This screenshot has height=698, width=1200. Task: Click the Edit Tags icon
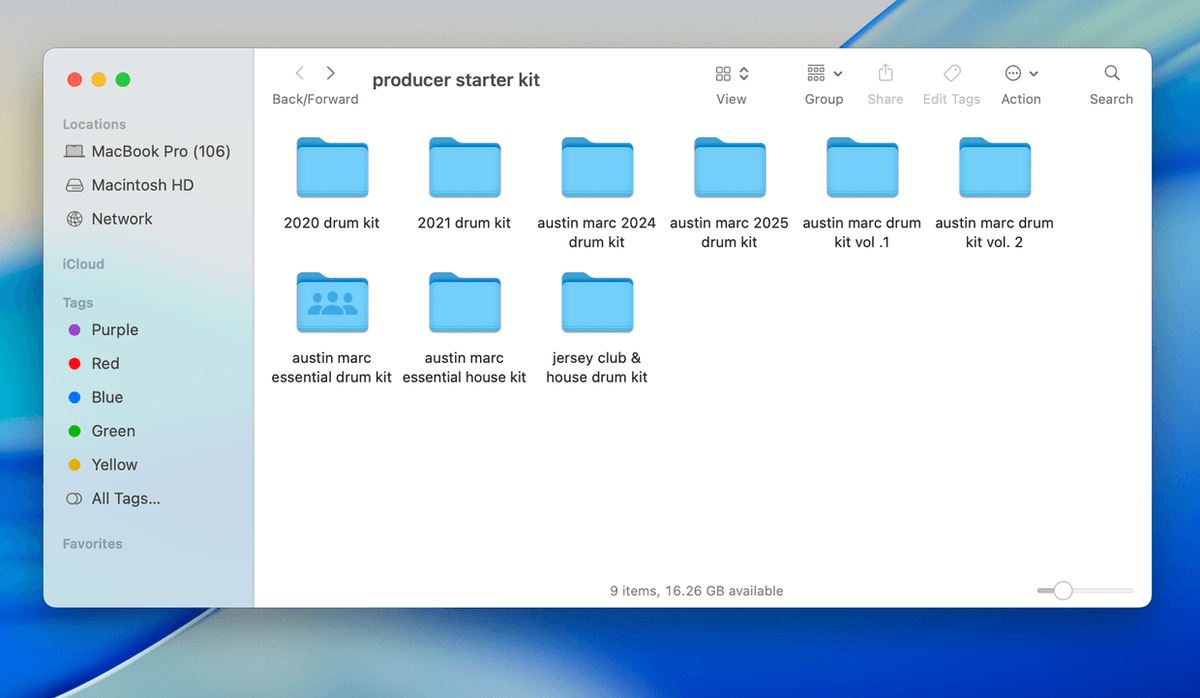tap(952, 74)
